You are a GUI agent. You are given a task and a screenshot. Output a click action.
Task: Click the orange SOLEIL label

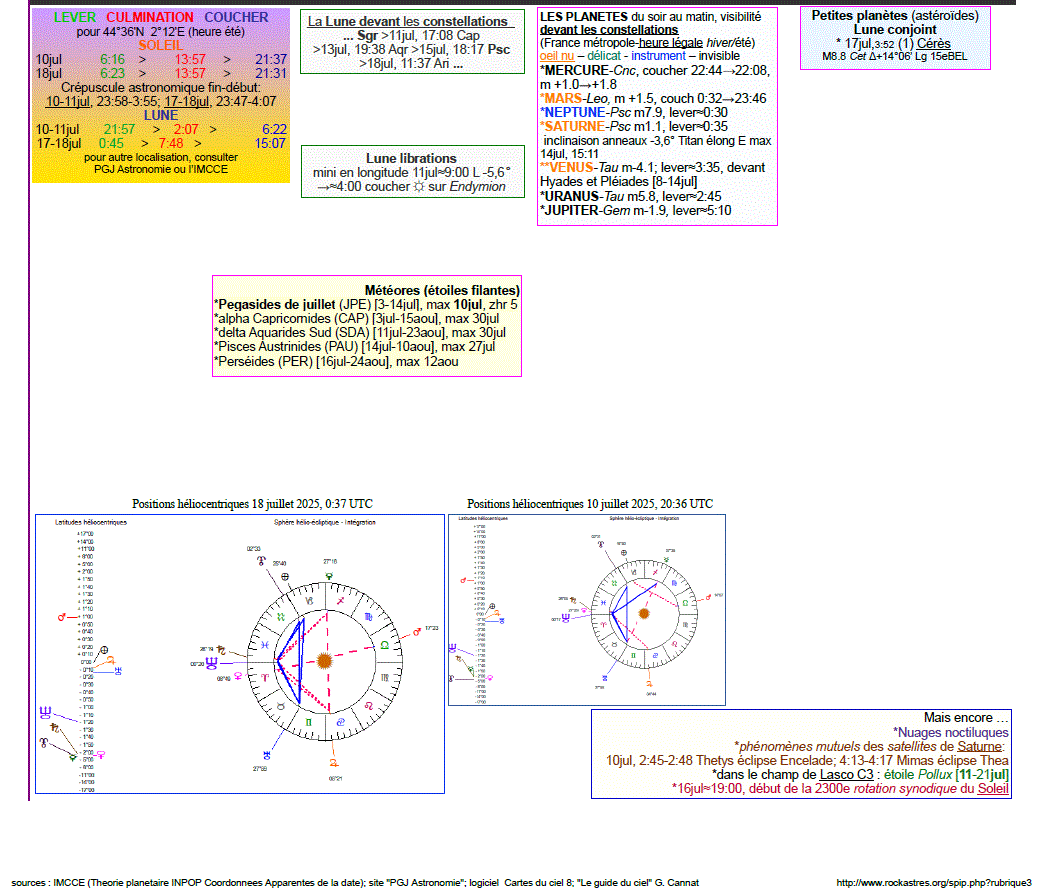[160, 45]
